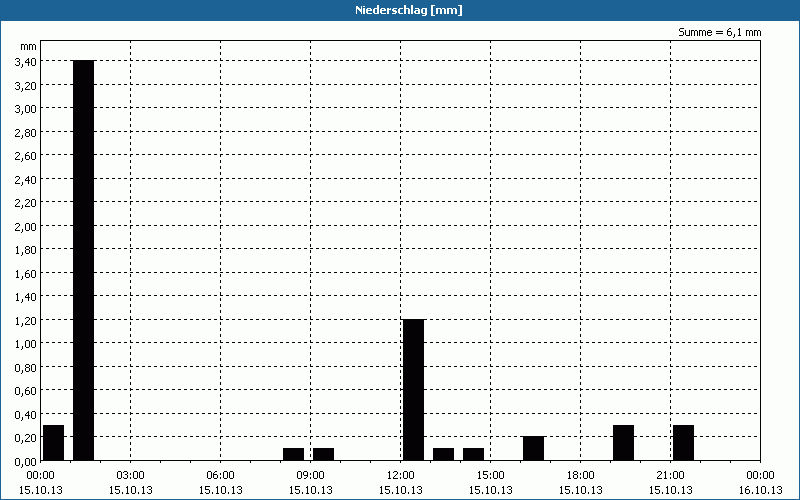Image resolution: width=800 pixels, height=500 pixels.
Task: Click the y-axis label 0,80
Action: pyautogui.click(x=26, y=367)
